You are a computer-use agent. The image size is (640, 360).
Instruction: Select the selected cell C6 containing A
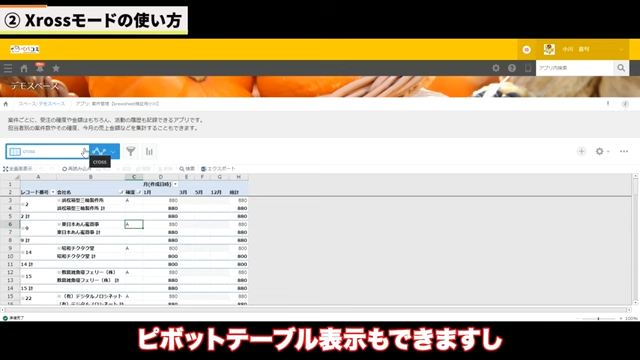pos(134,224)
